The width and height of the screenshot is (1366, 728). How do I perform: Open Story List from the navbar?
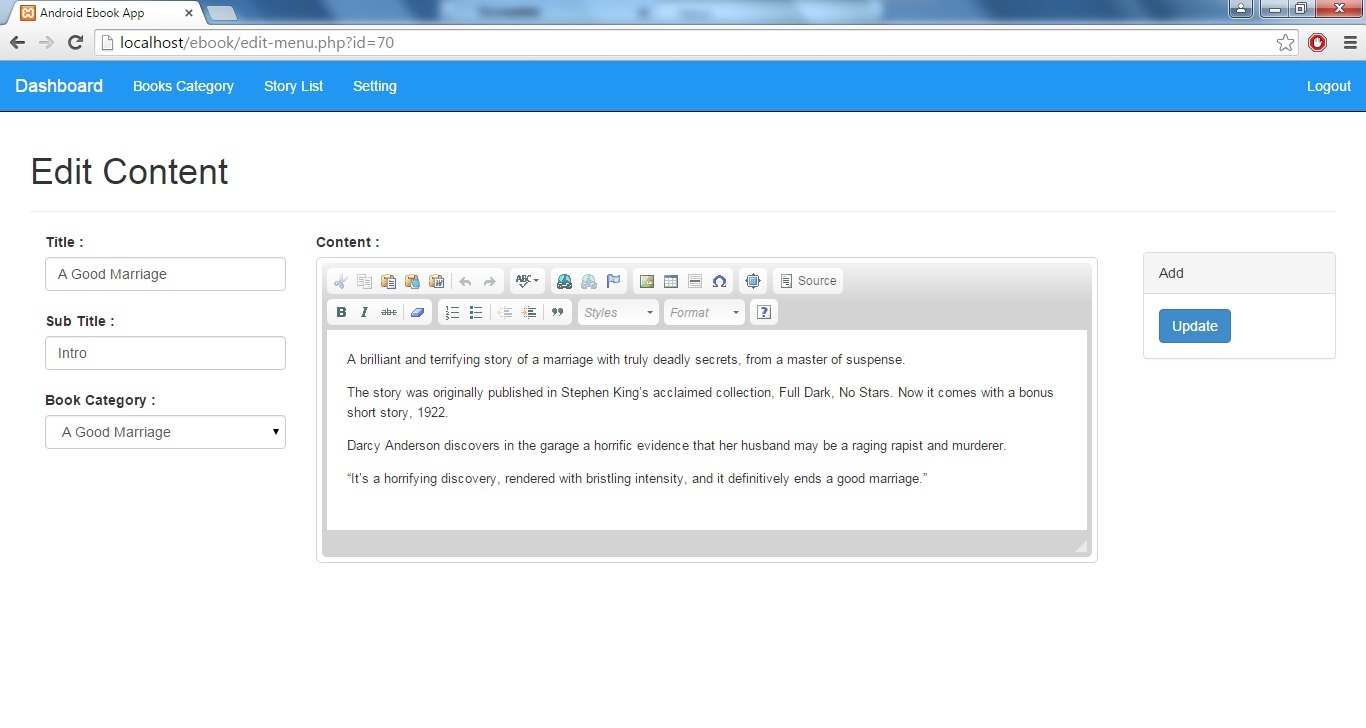293,86
